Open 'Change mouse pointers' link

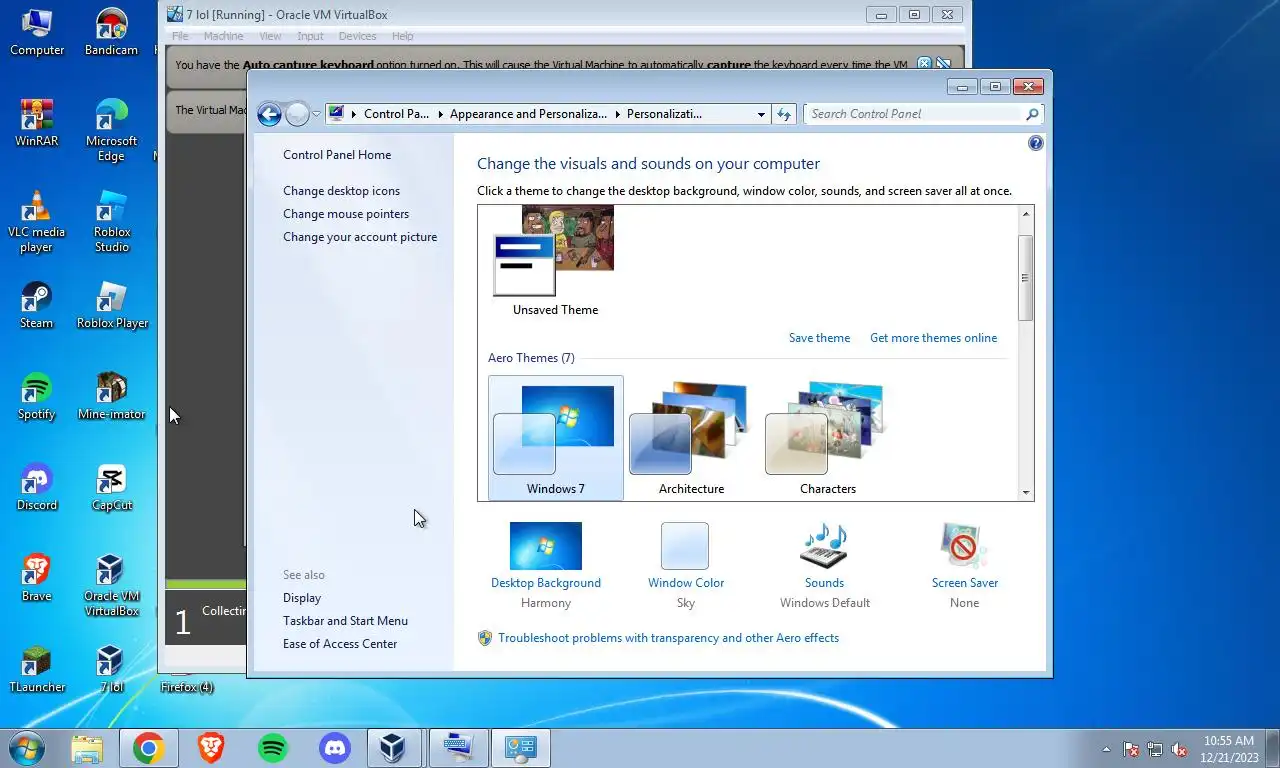pyautogui.click(x=346, y=214)
